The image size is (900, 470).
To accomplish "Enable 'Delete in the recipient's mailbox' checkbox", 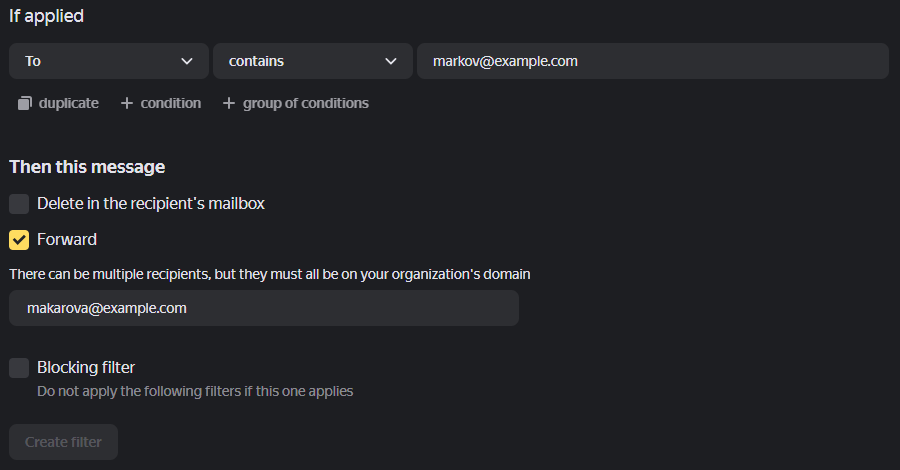I will [x=19, y=204].
